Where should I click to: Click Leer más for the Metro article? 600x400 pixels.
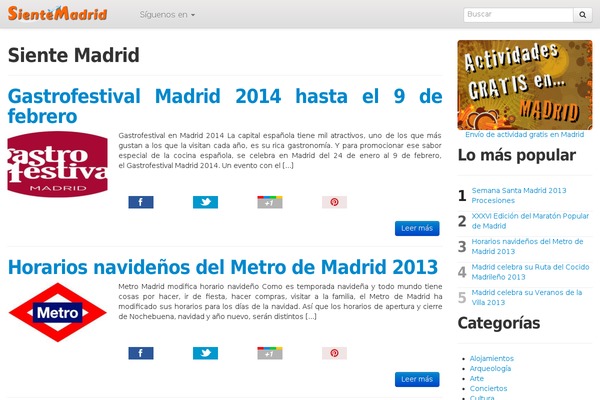click(417, 379)
